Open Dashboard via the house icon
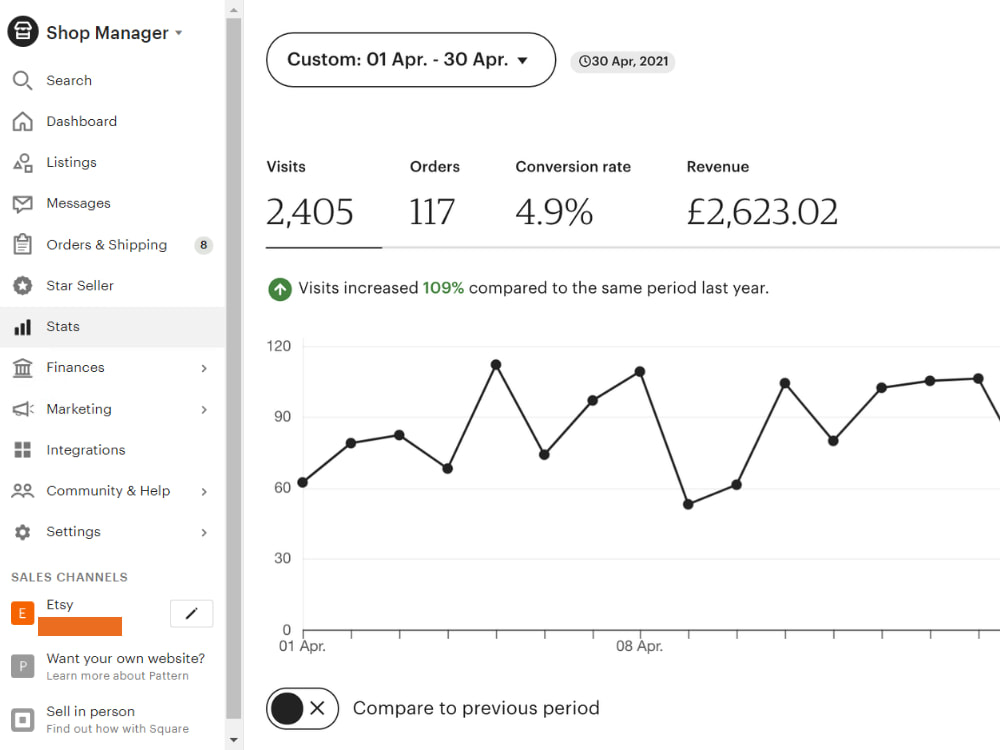The width and height of the screenshot is (1000, 750). point(22,121)
